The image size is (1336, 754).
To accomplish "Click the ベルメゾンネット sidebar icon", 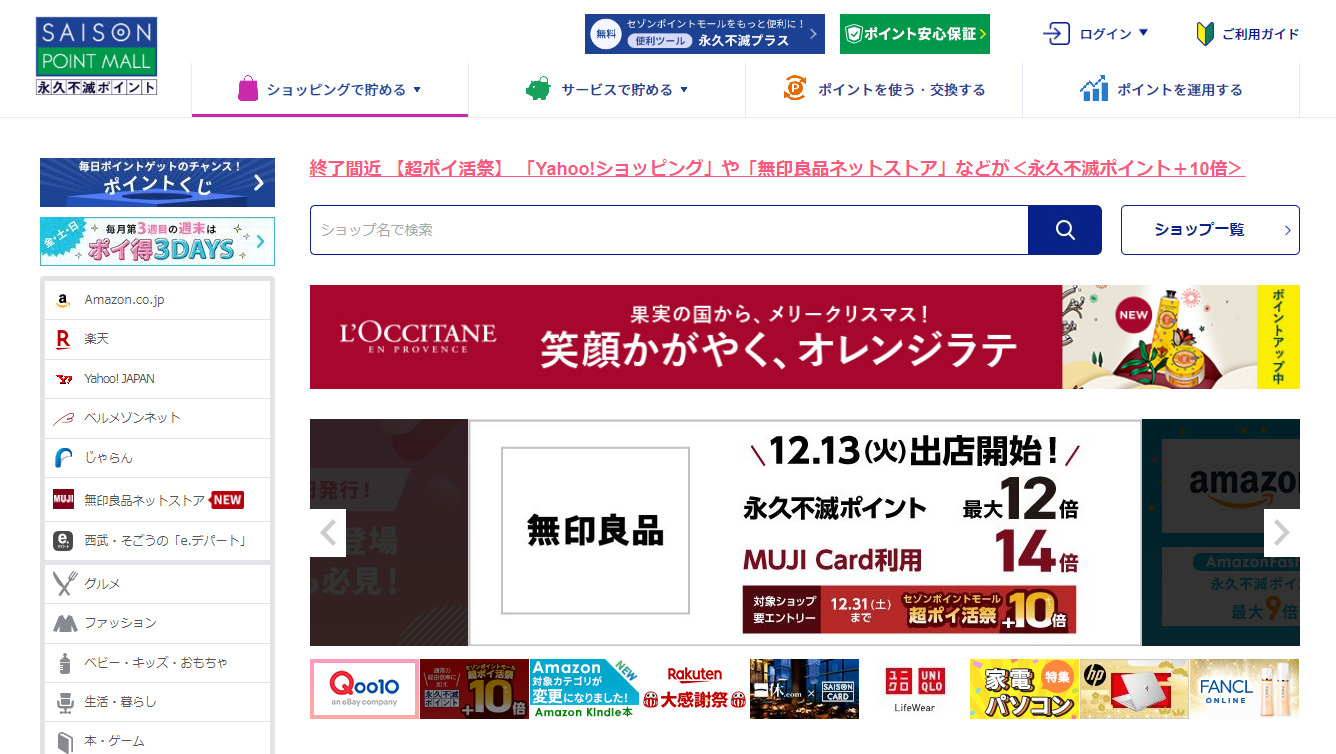I will 63,418.
